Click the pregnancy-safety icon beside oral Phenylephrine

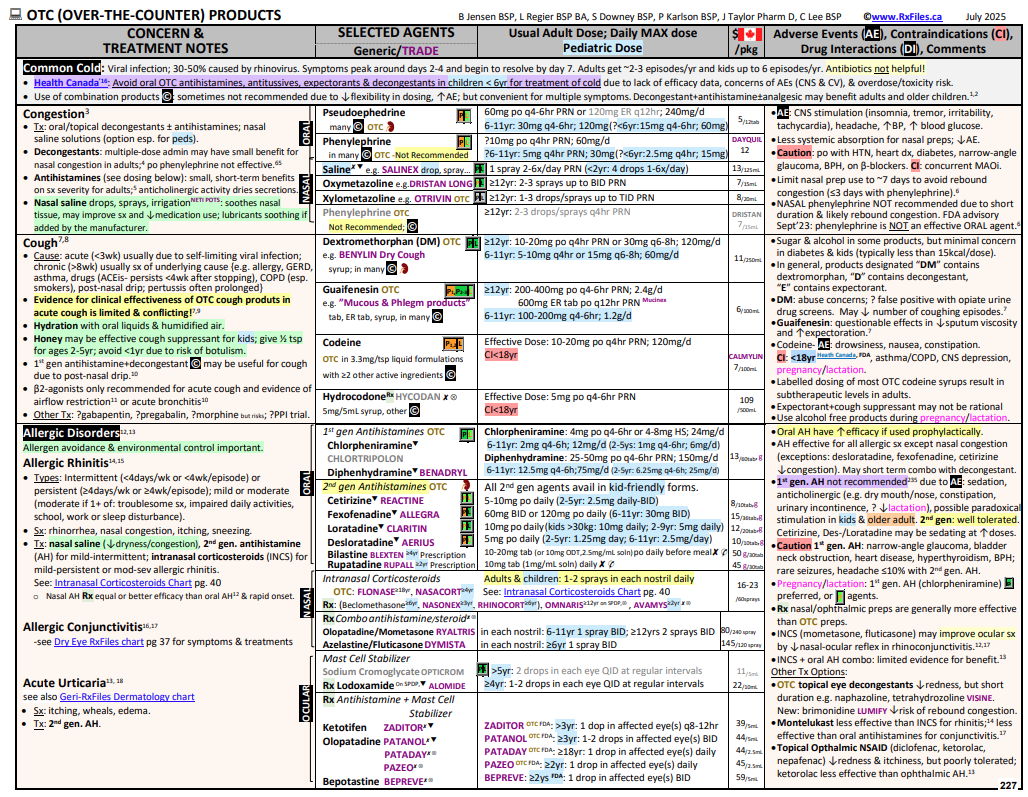point(464,142)
